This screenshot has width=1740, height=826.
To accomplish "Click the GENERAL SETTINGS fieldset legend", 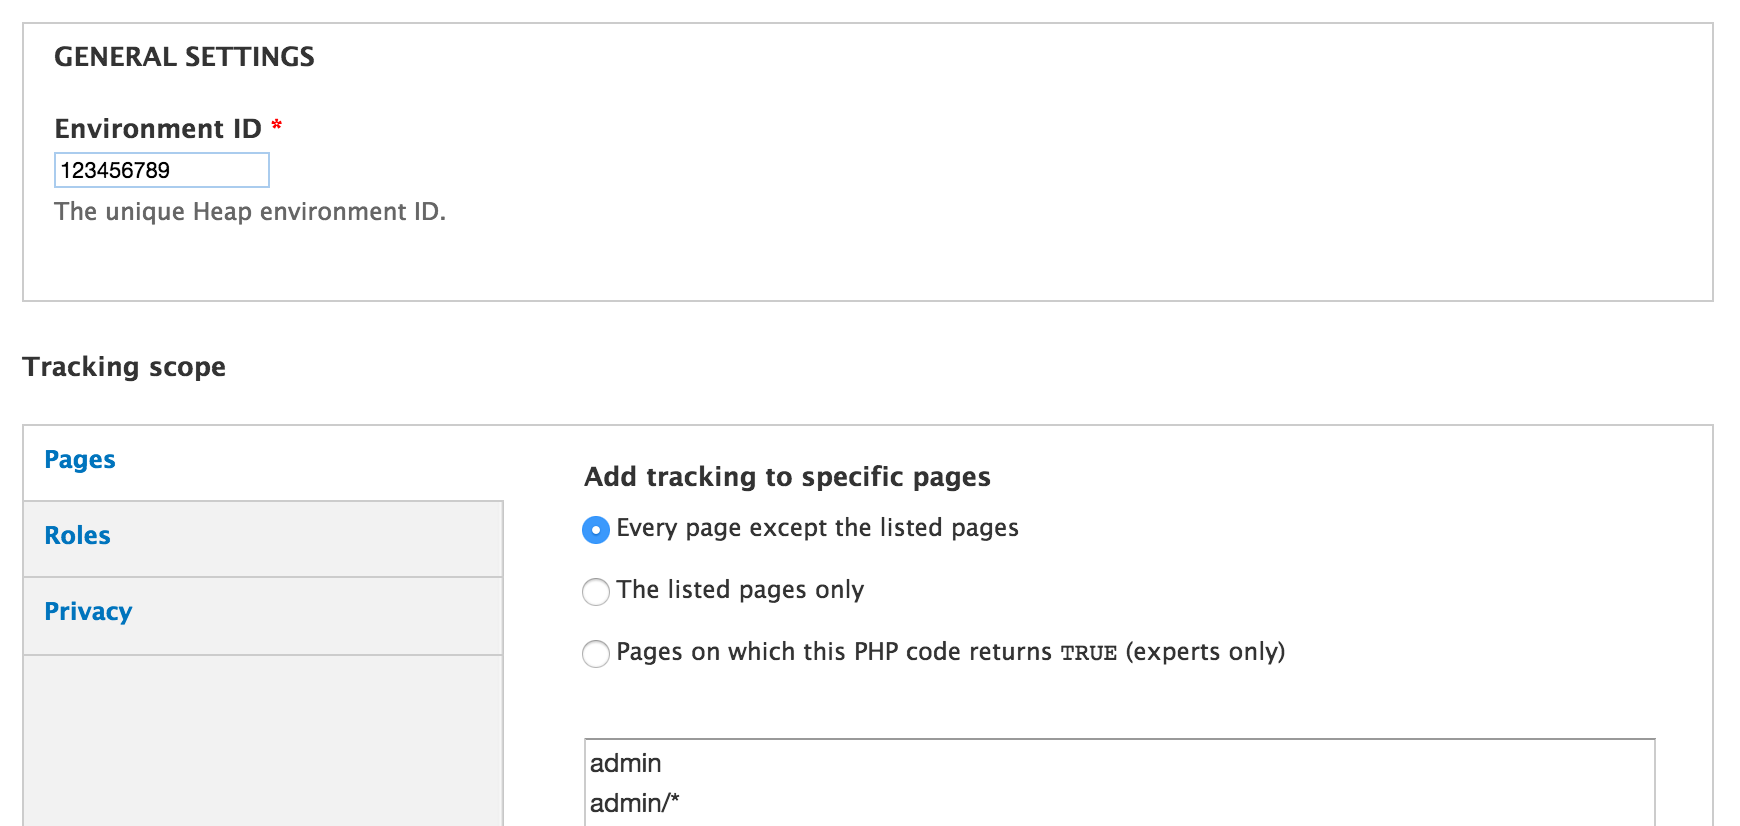I will [x=184, y=56].
